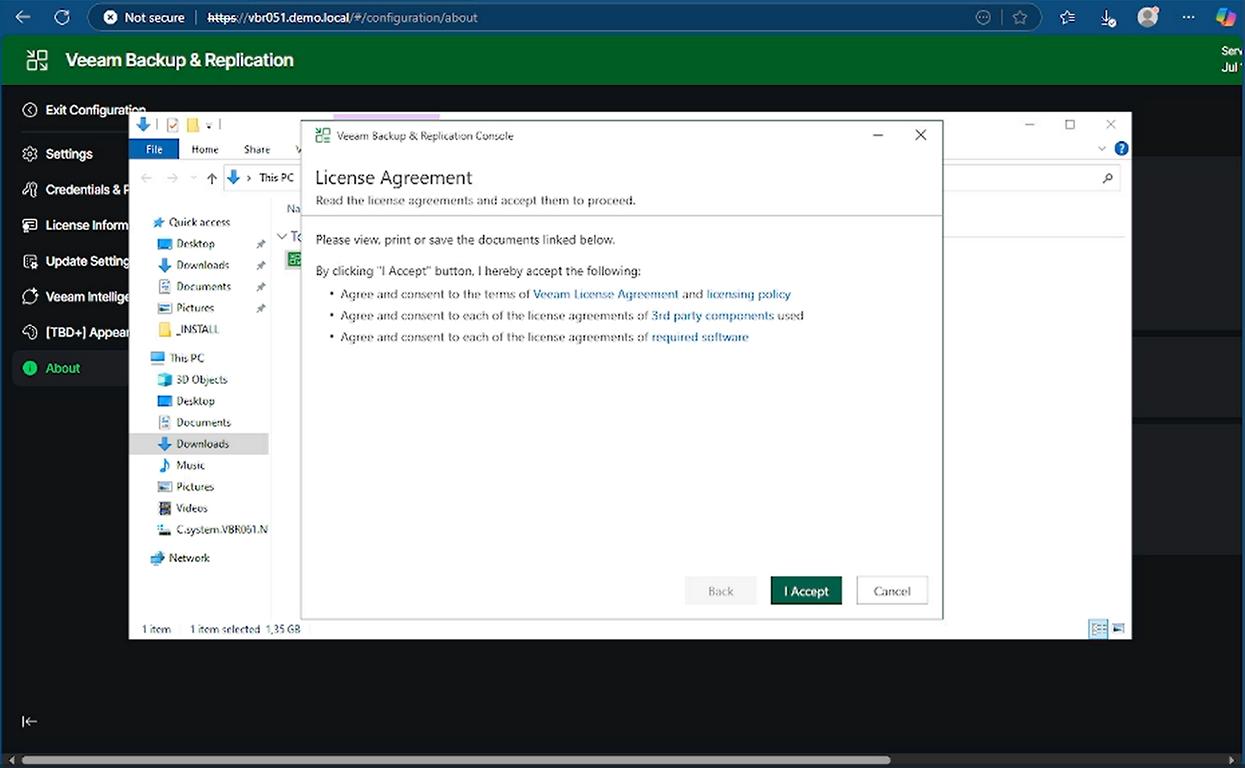Screen dimensions: 1245x768
Task: Open the licensing policy link
Action: pos(748,294)
